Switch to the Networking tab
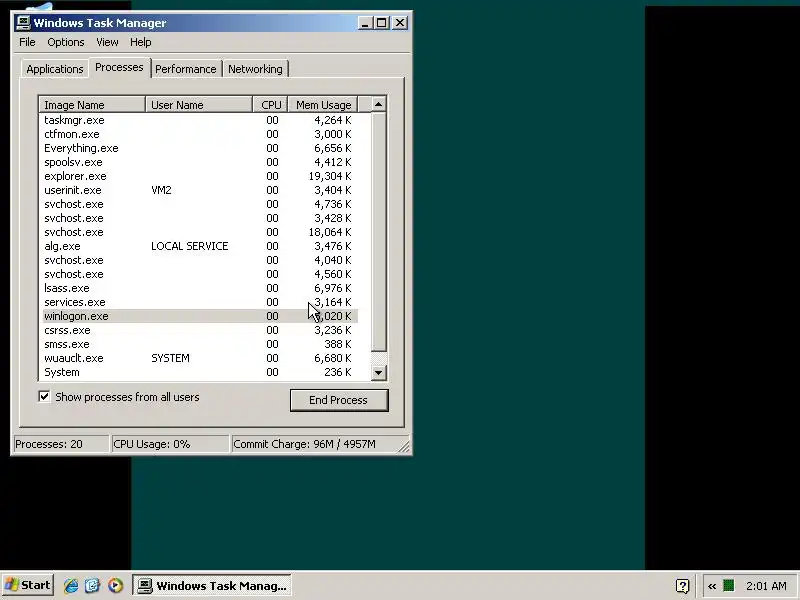The width and height of the screenshot is (800, 600). coord(255,69)
